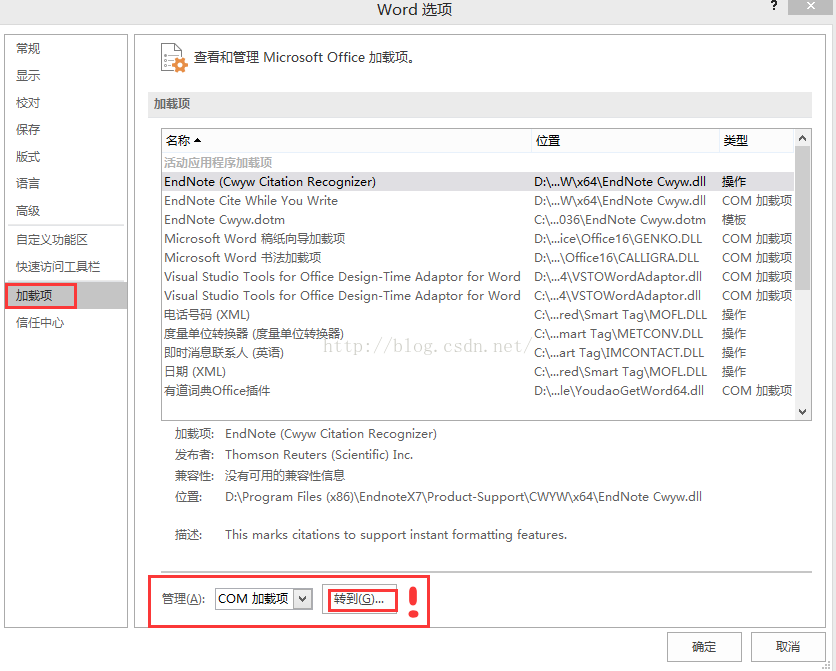Click the help question mark icon
Screen dimensions: 836x671
(774, 6)
